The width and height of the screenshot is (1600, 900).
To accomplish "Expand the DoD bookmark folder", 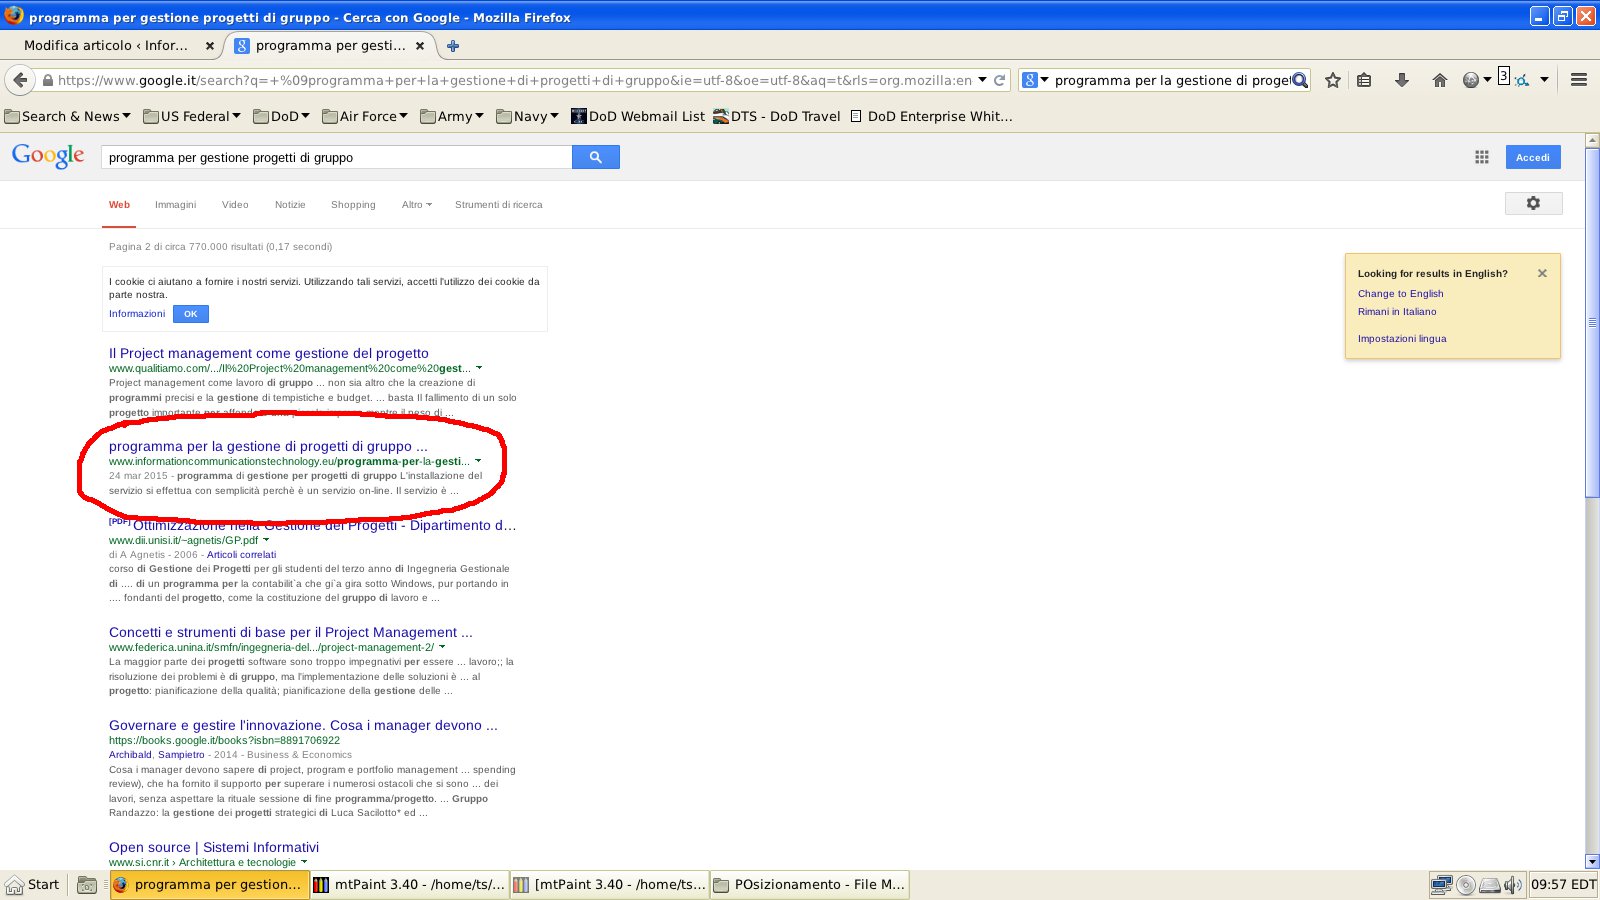I will 281,116.
